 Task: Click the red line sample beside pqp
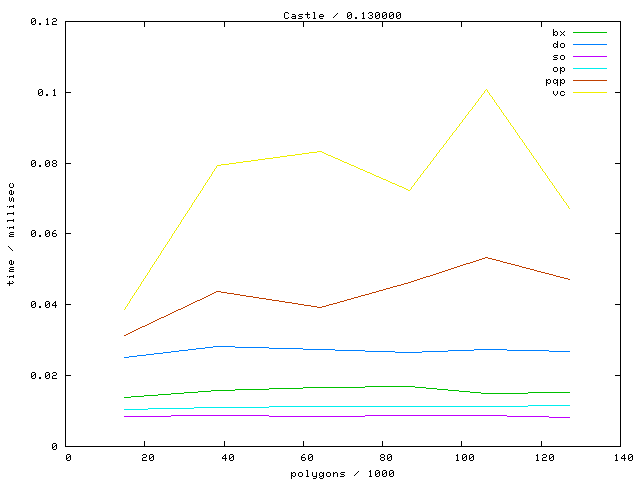(590, 81)
